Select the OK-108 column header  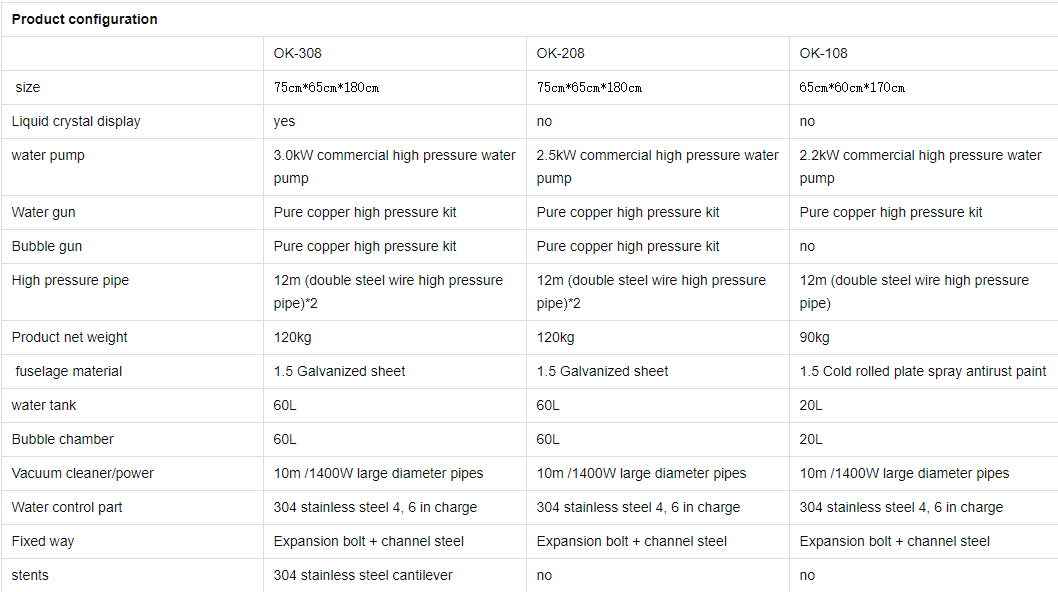[x=824, y=53]
